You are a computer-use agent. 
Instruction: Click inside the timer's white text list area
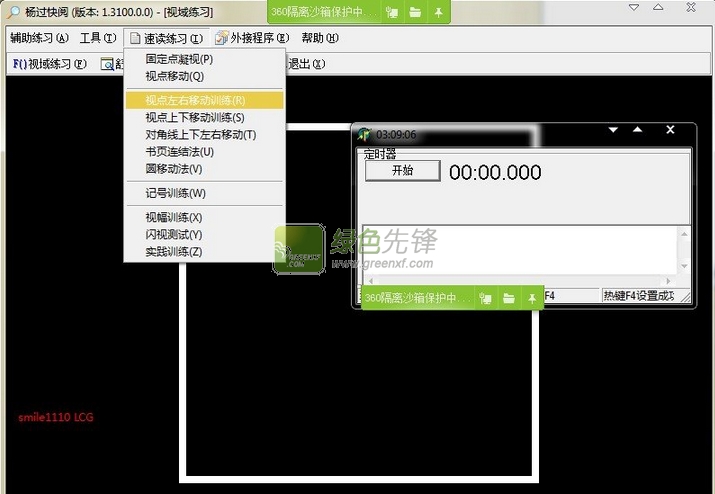pos(520,250)
